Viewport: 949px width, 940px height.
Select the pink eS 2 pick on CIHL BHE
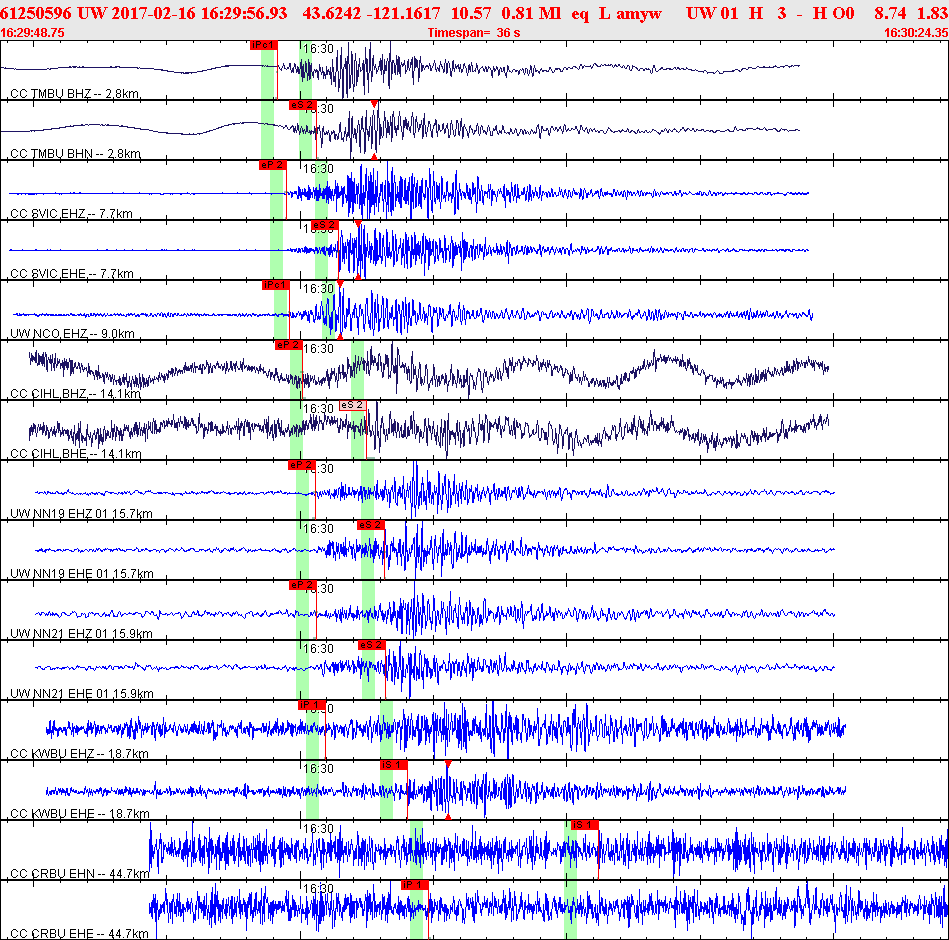(352, 405)
